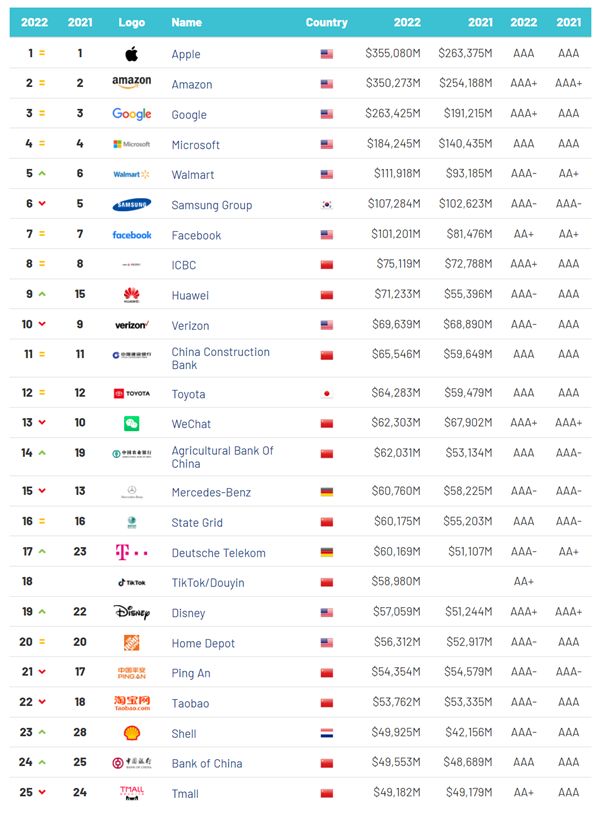Screen dimensions: 600x818
Task: Open the TikTok/Douyin name link
Action: coord(208,583)
